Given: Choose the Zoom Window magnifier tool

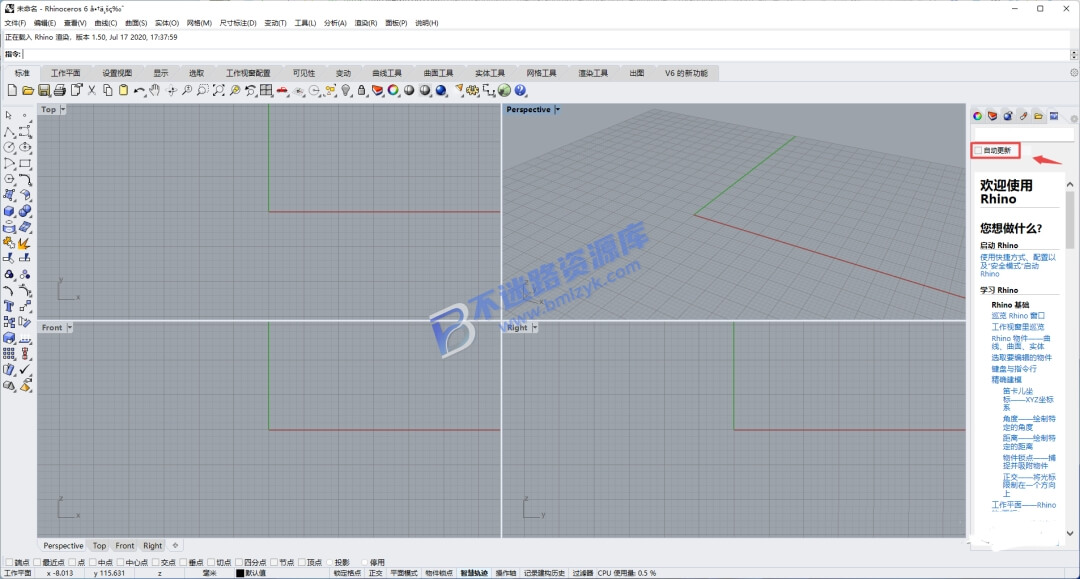Looking at the screenshot, I should click(202, 90).
